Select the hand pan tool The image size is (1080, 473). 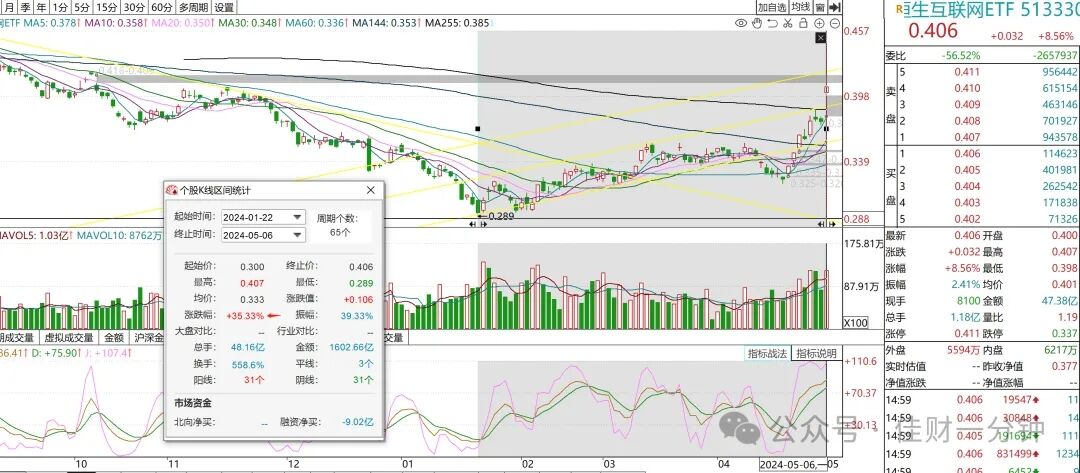click(757, 23)
